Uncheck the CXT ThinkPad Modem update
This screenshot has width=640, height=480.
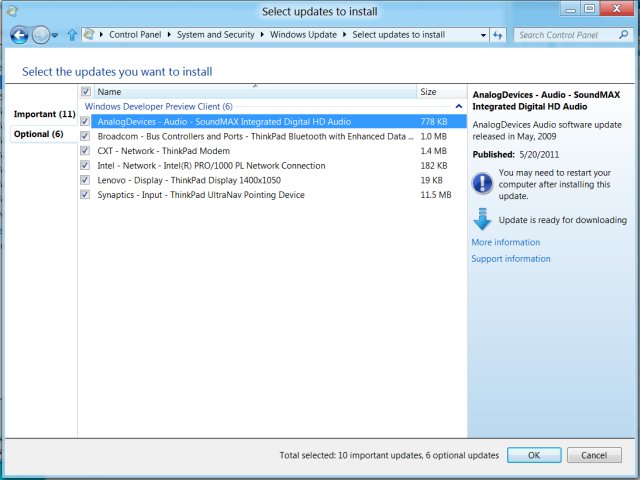click(x=85, y=151)
